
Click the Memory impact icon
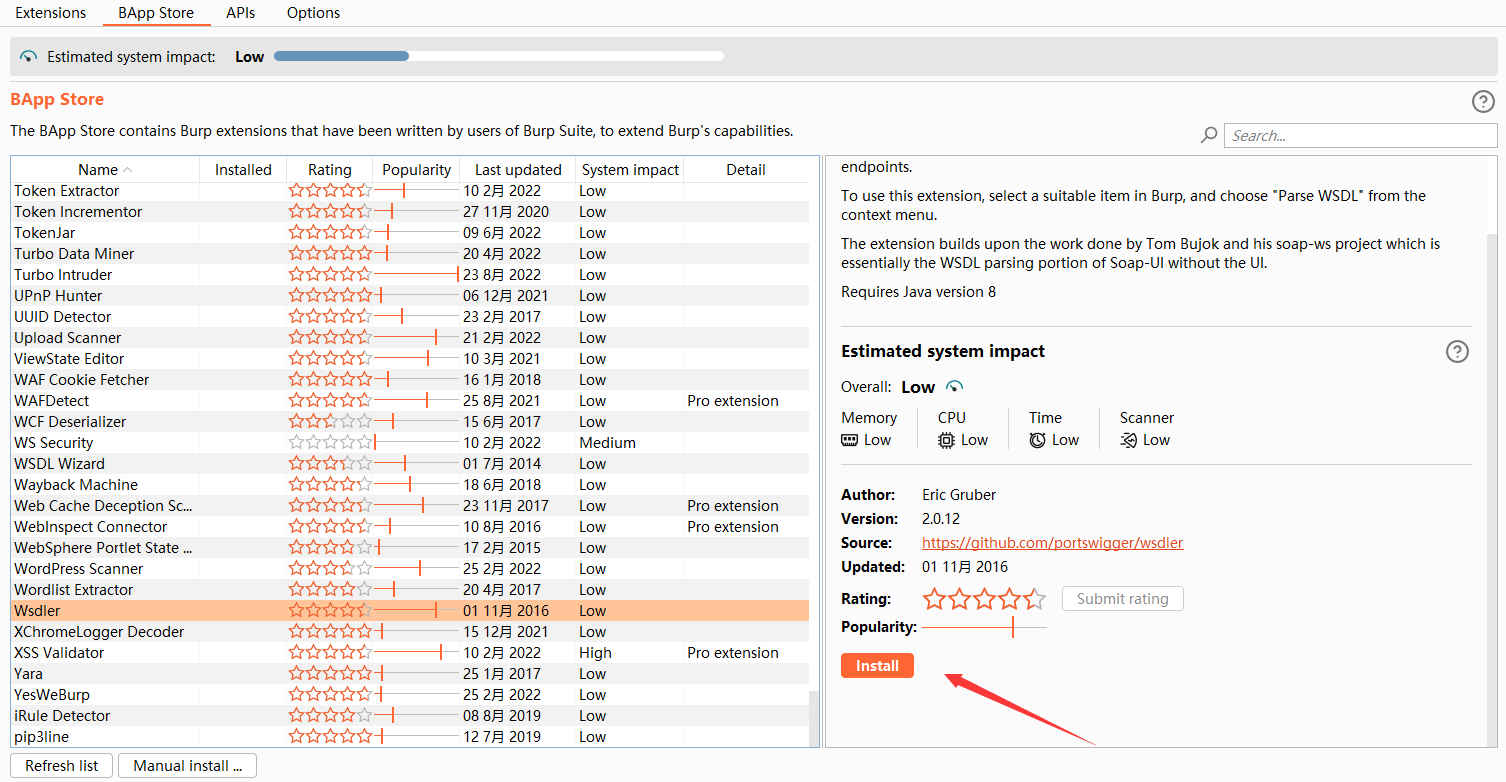850,440
